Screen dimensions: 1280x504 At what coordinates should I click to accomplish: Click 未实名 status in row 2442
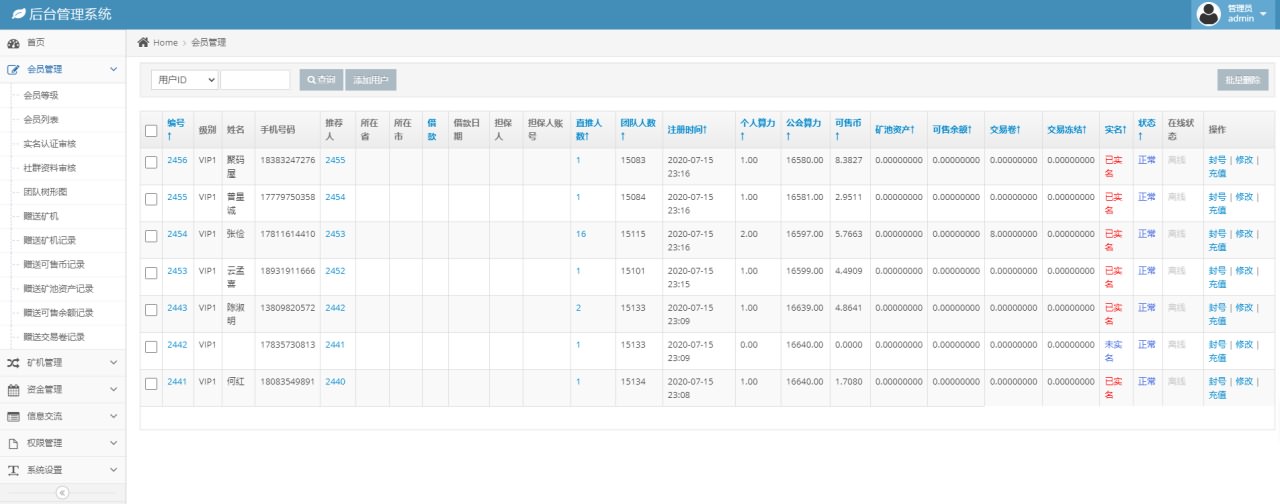(x=1113, y=351)
